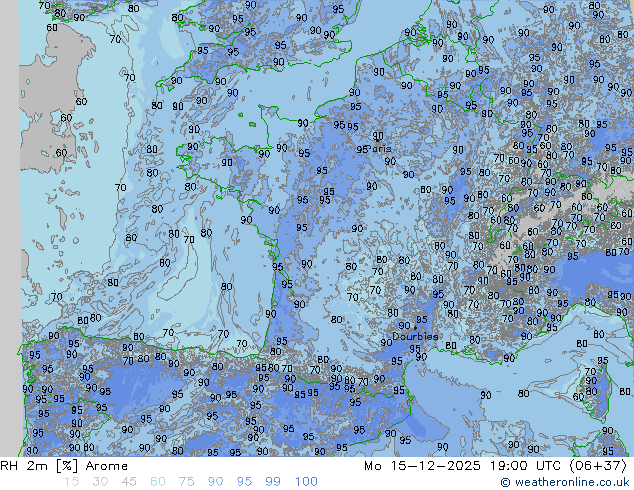This screenshot has width=634, height=490.
Task: Click the 60 value in the color legend
Action: click(158, 482)
